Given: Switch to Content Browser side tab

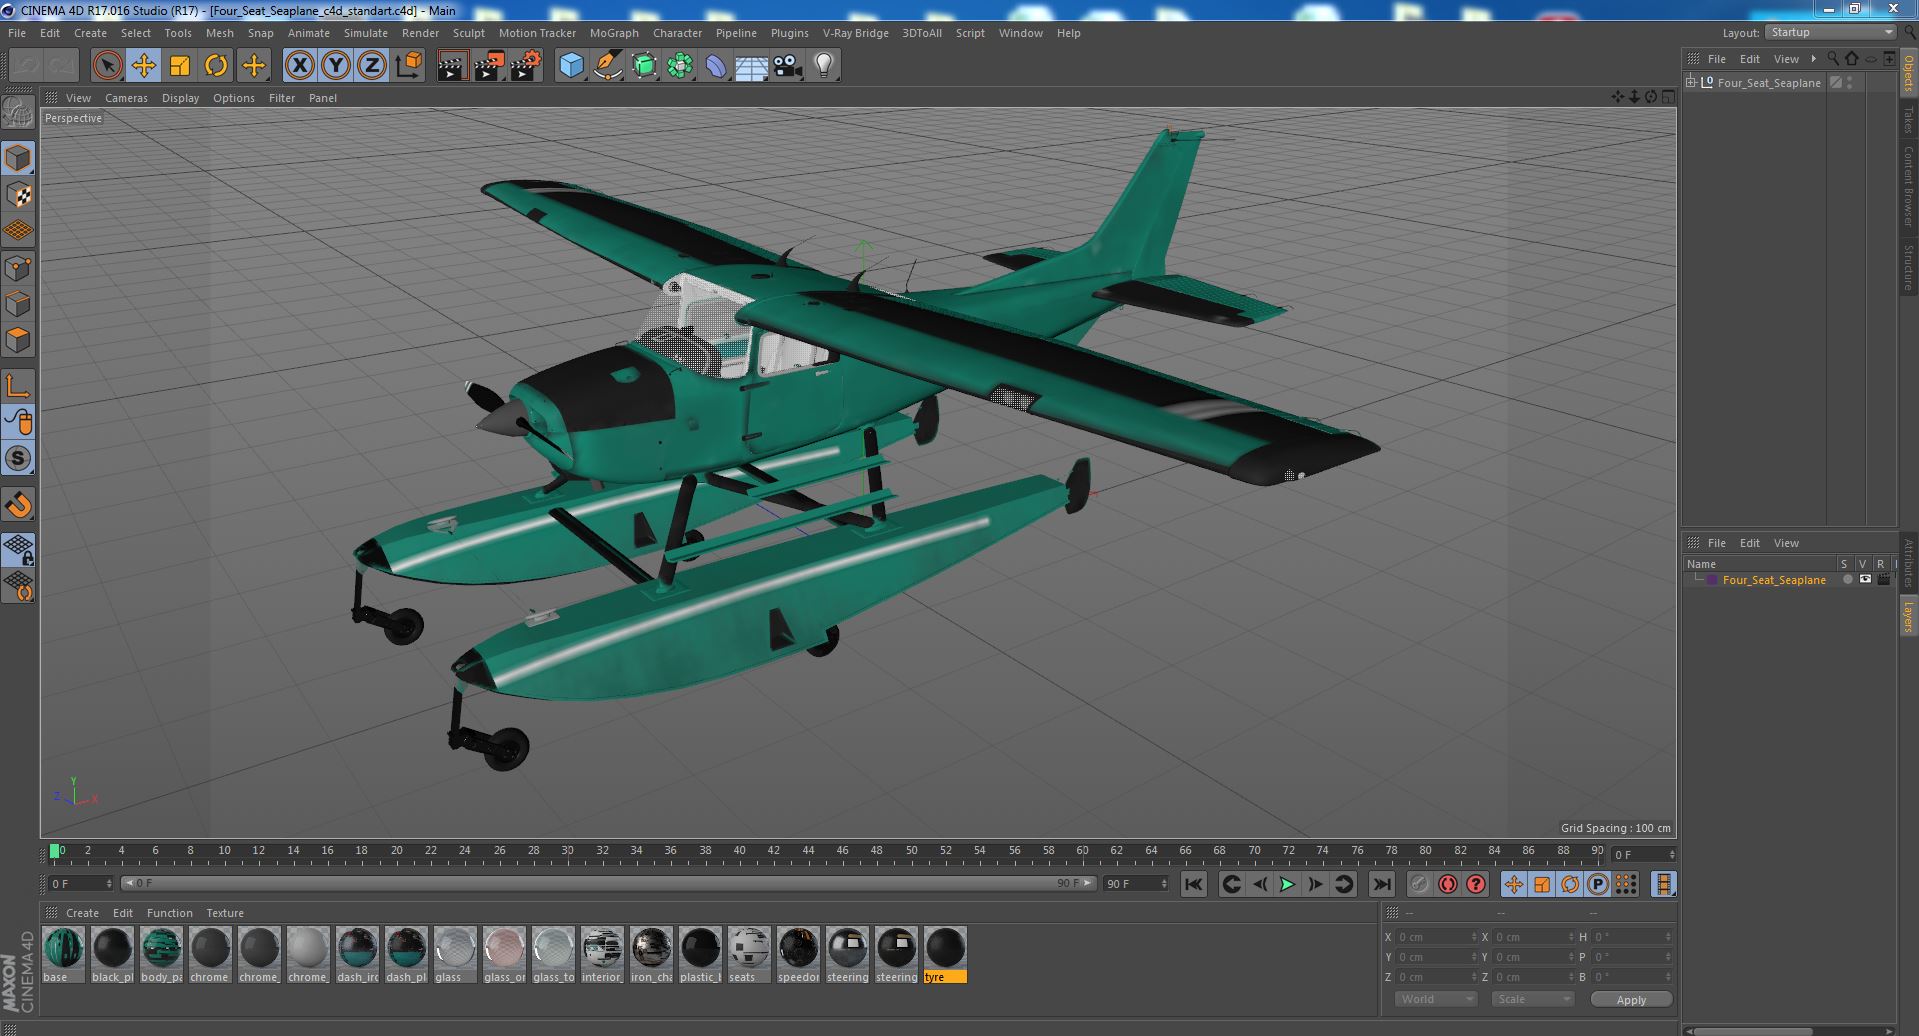Looking at the screenshot, I should (1909, 186).
